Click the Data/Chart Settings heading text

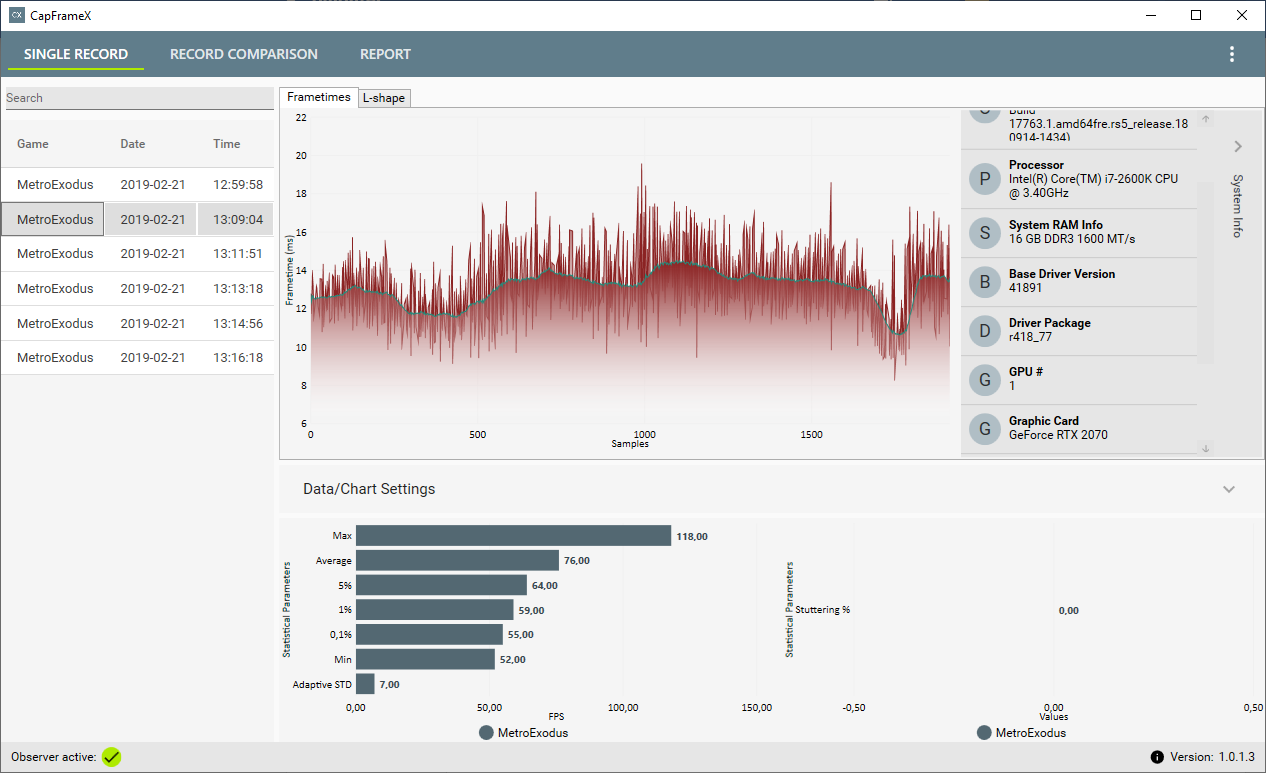click(369, 489)
